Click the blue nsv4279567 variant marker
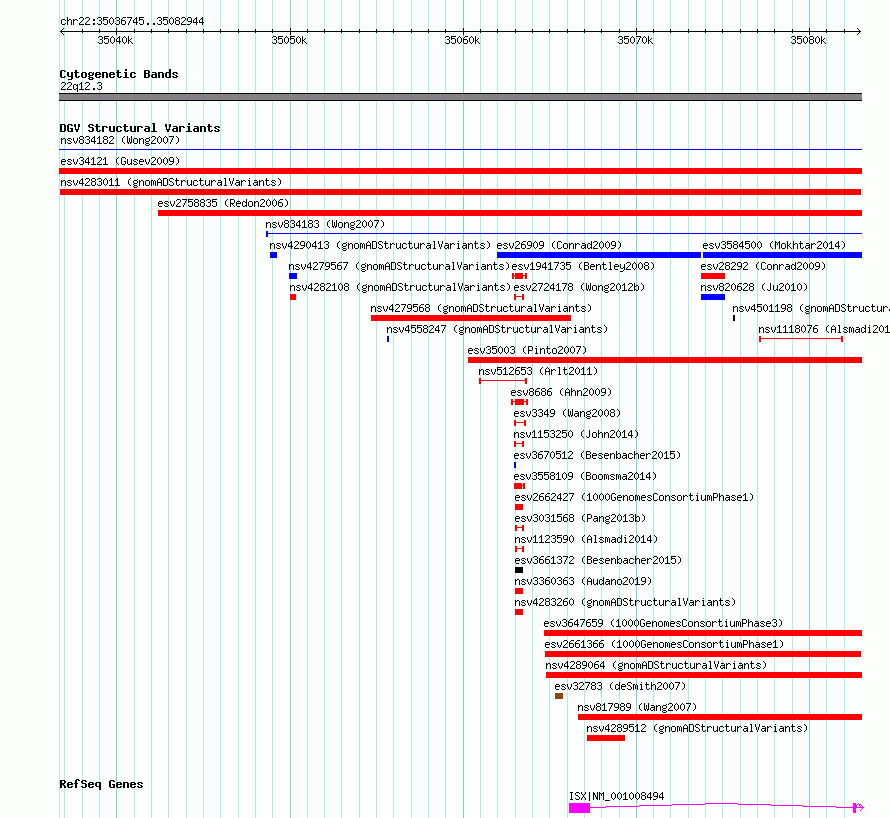Screen dimensions: 890x818 [x=293, y=276]
